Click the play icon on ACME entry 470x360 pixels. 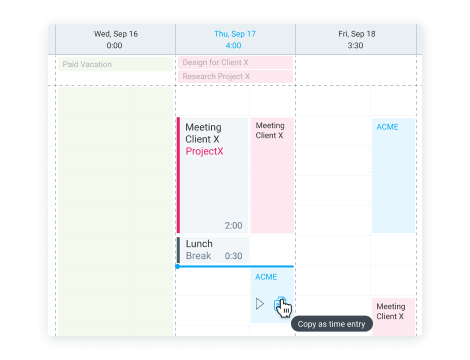pos(260,304)
